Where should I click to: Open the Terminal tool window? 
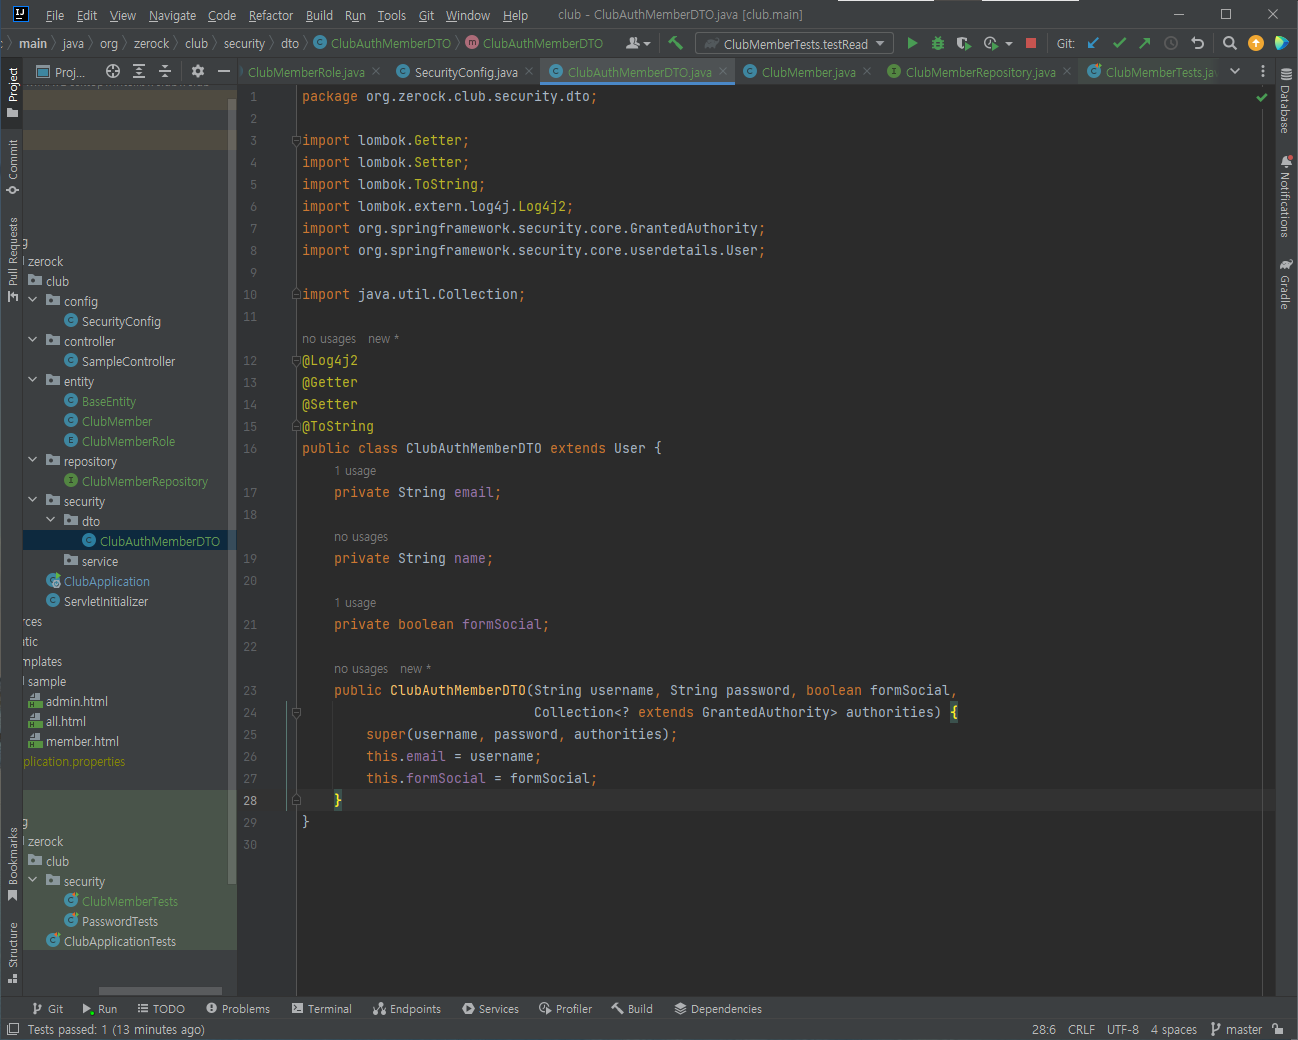322,1009
